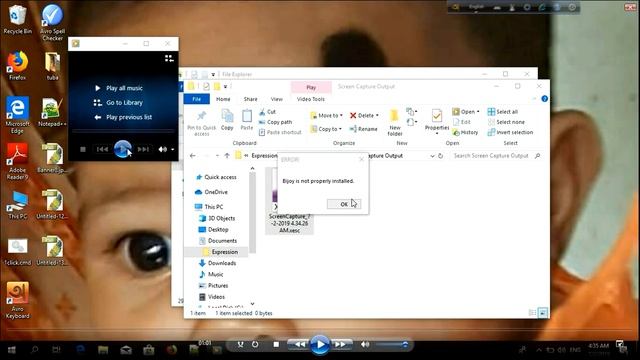Screen dimensions: 640x360
Task: Open the 1click.cmd desktop file
Action: 18,251
